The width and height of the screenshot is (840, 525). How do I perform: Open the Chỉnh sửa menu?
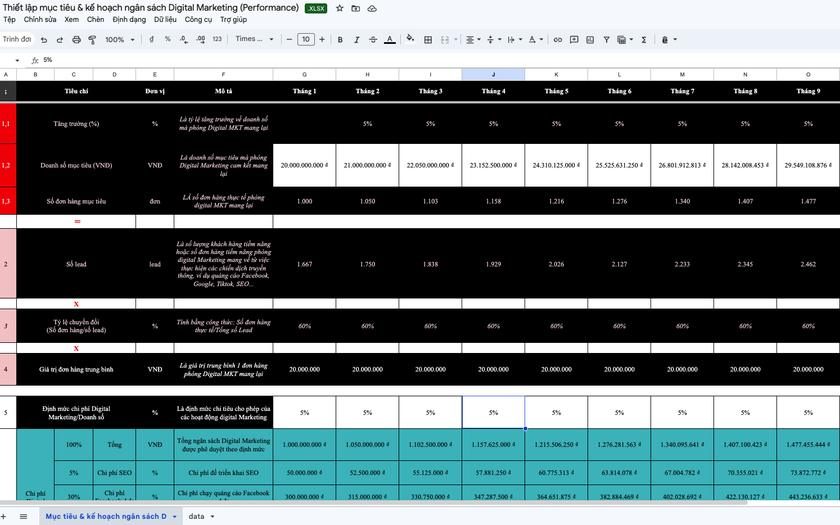pos(40,19)
